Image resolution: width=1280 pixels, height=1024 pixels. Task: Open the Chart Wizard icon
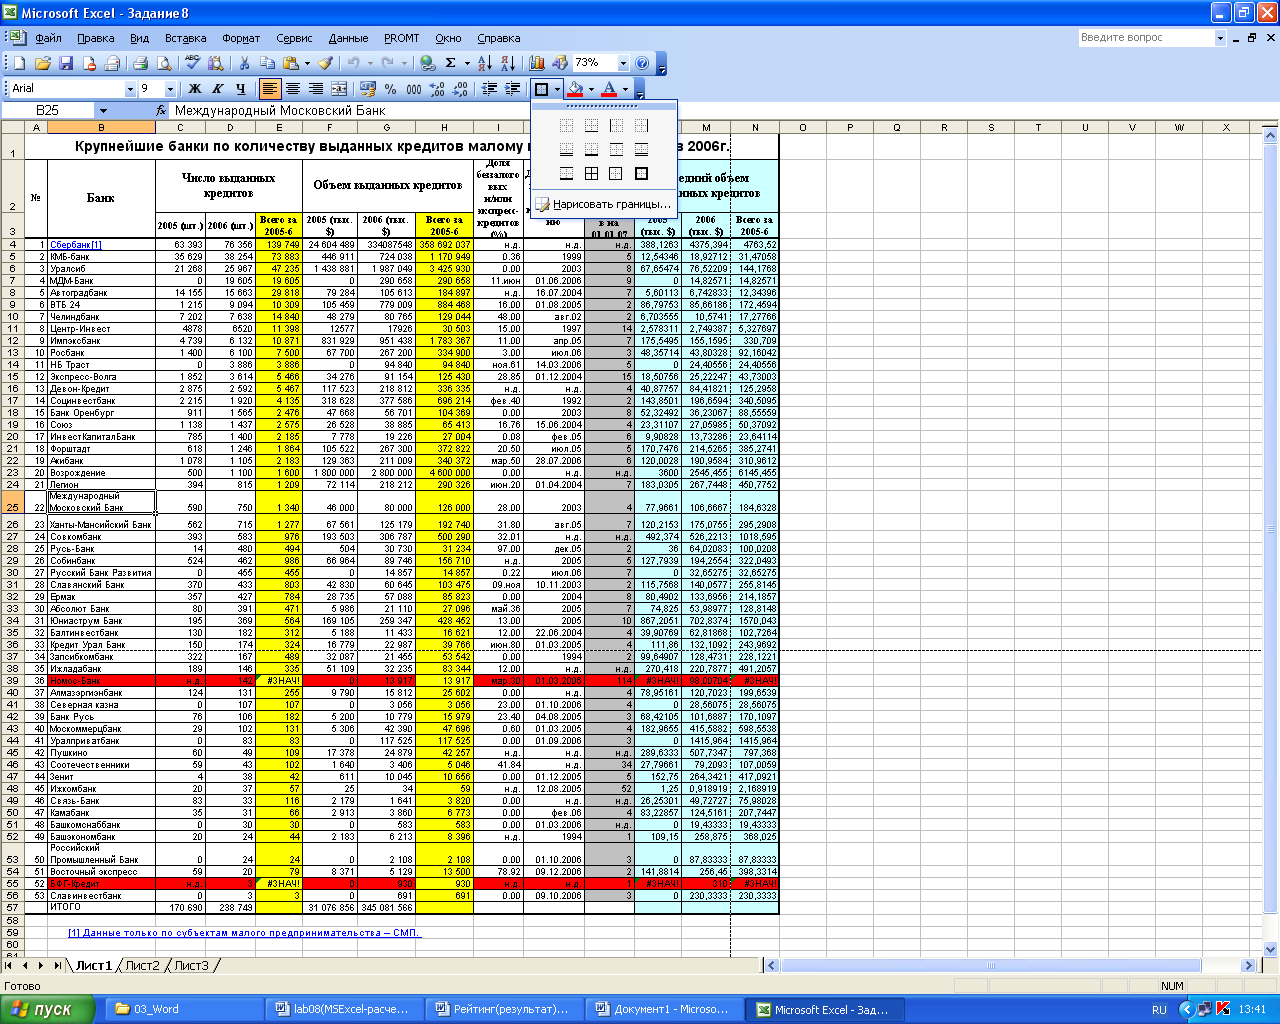[x=537, y=63]
